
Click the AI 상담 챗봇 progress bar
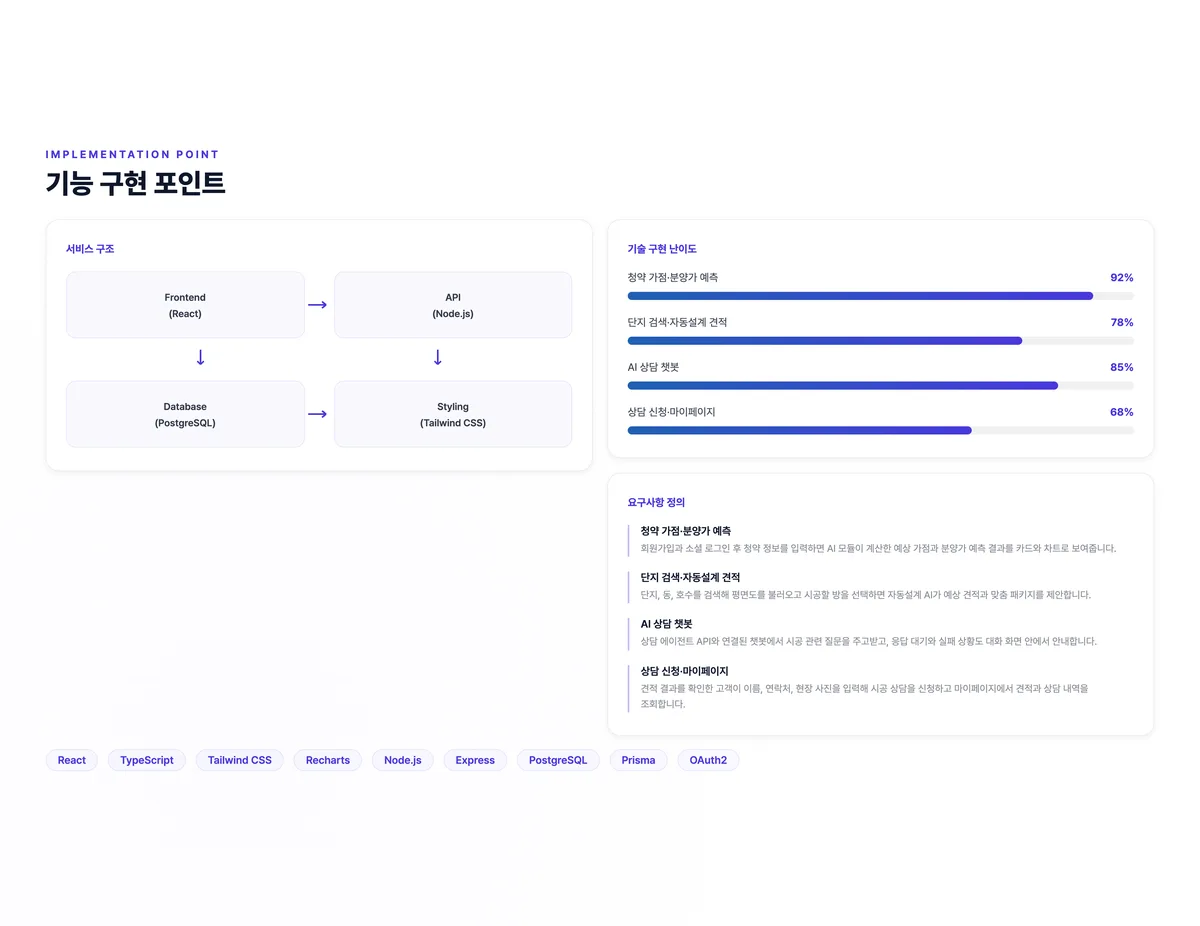pos(880,386)
